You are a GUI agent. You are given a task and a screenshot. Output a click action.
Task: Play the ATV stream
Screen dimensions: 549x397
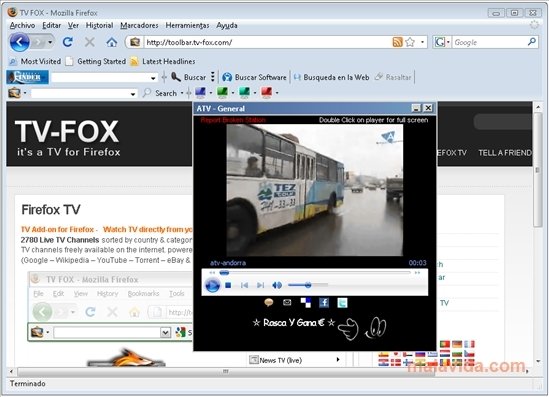tap(212, 285)
